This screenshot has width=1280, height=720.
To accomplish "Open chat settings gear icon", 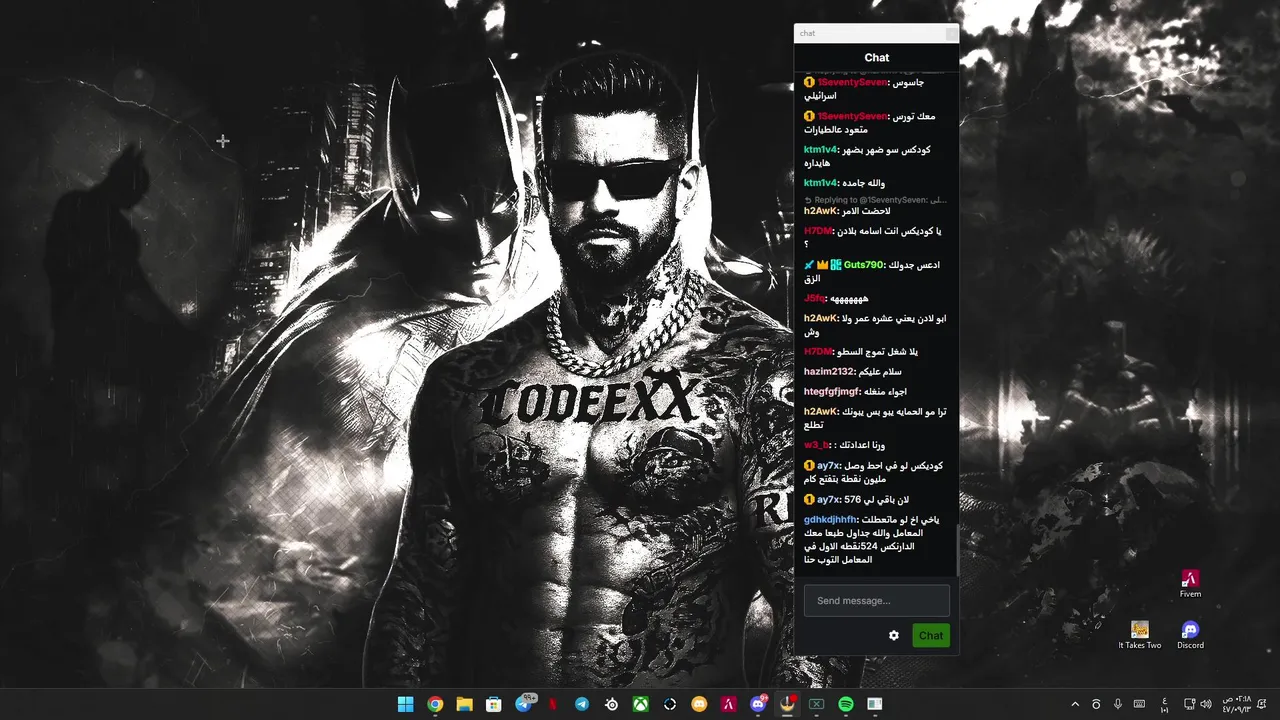I will (x=894, y=635).
